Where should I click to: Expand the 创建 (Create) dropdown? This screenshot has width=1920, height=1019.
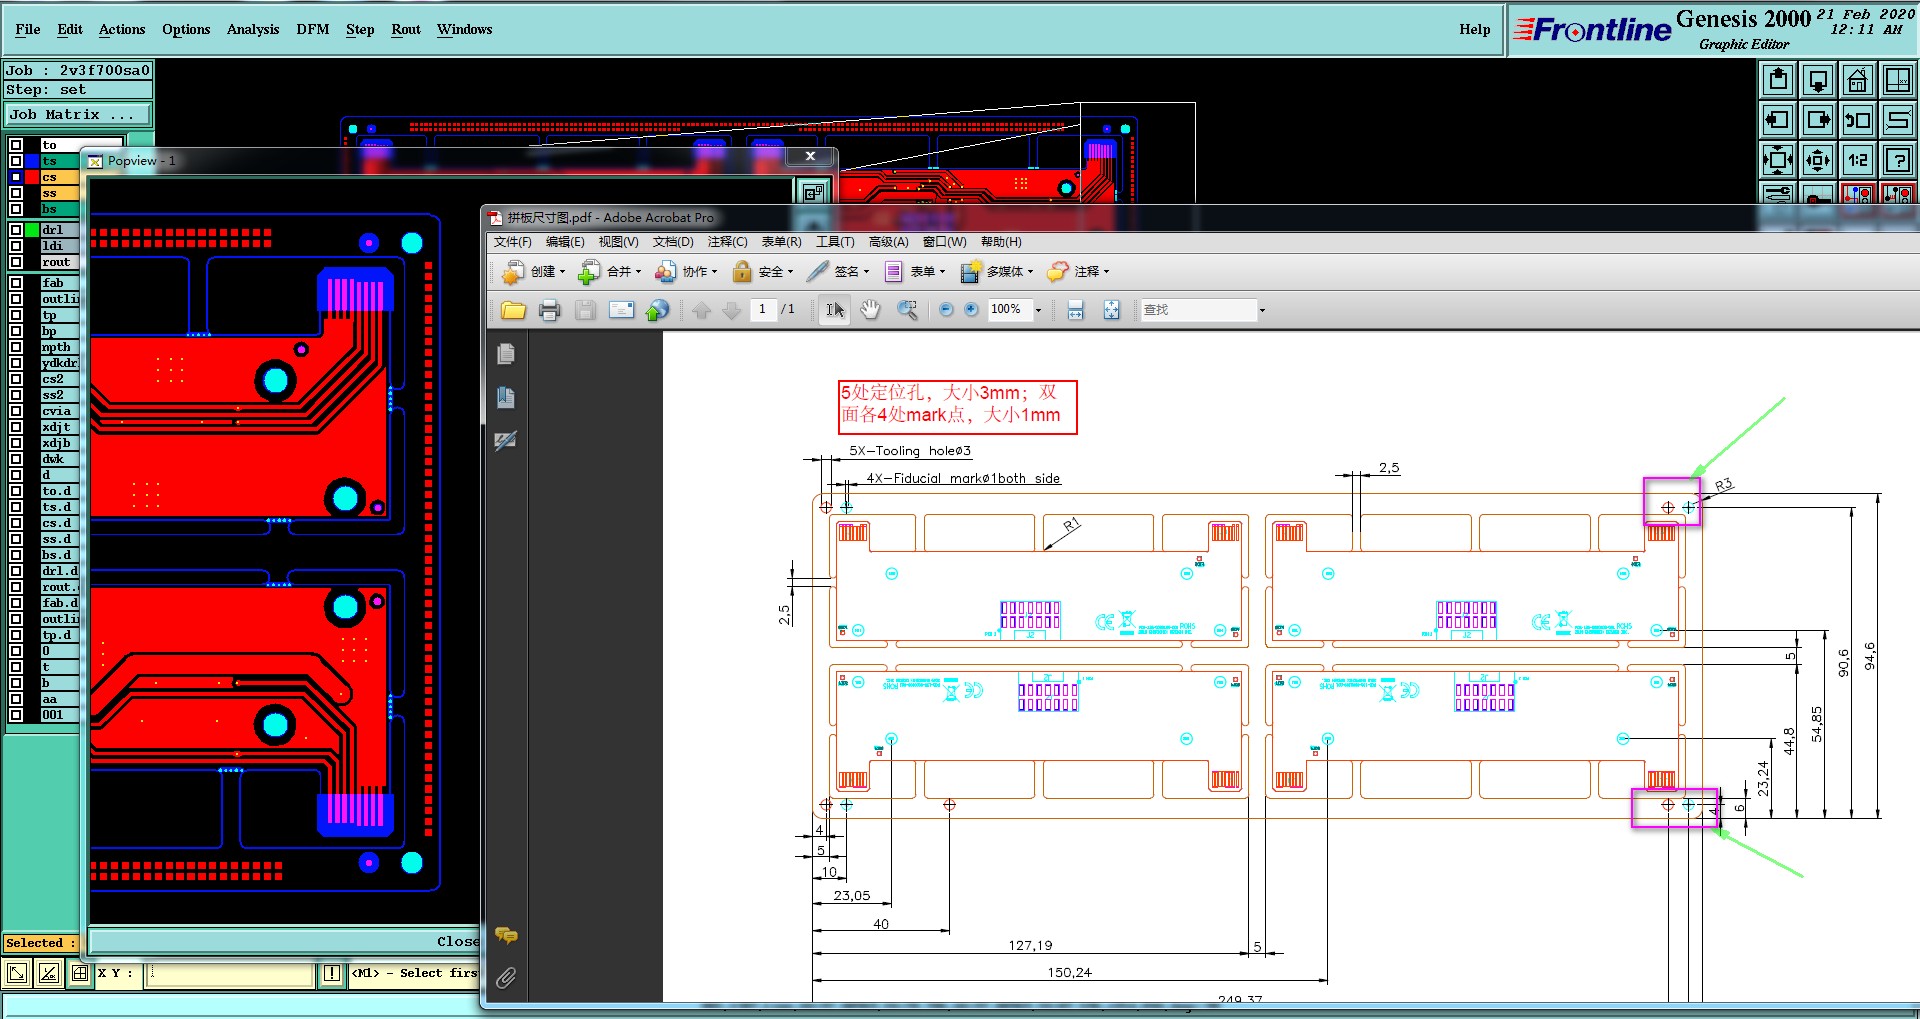pyautogui.click(x=561, y=272)
